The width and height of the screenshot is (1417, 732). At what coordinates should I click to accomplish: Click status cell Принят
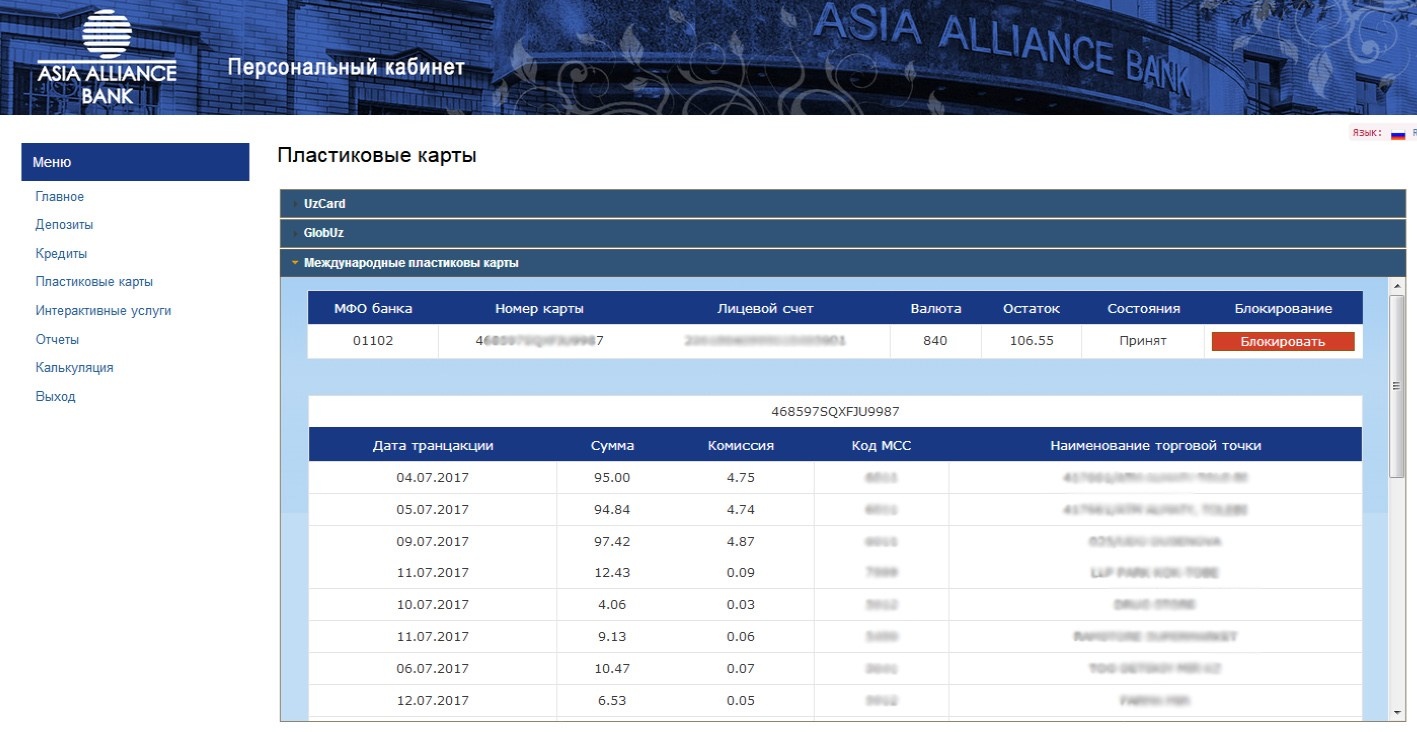point(1143,341)
